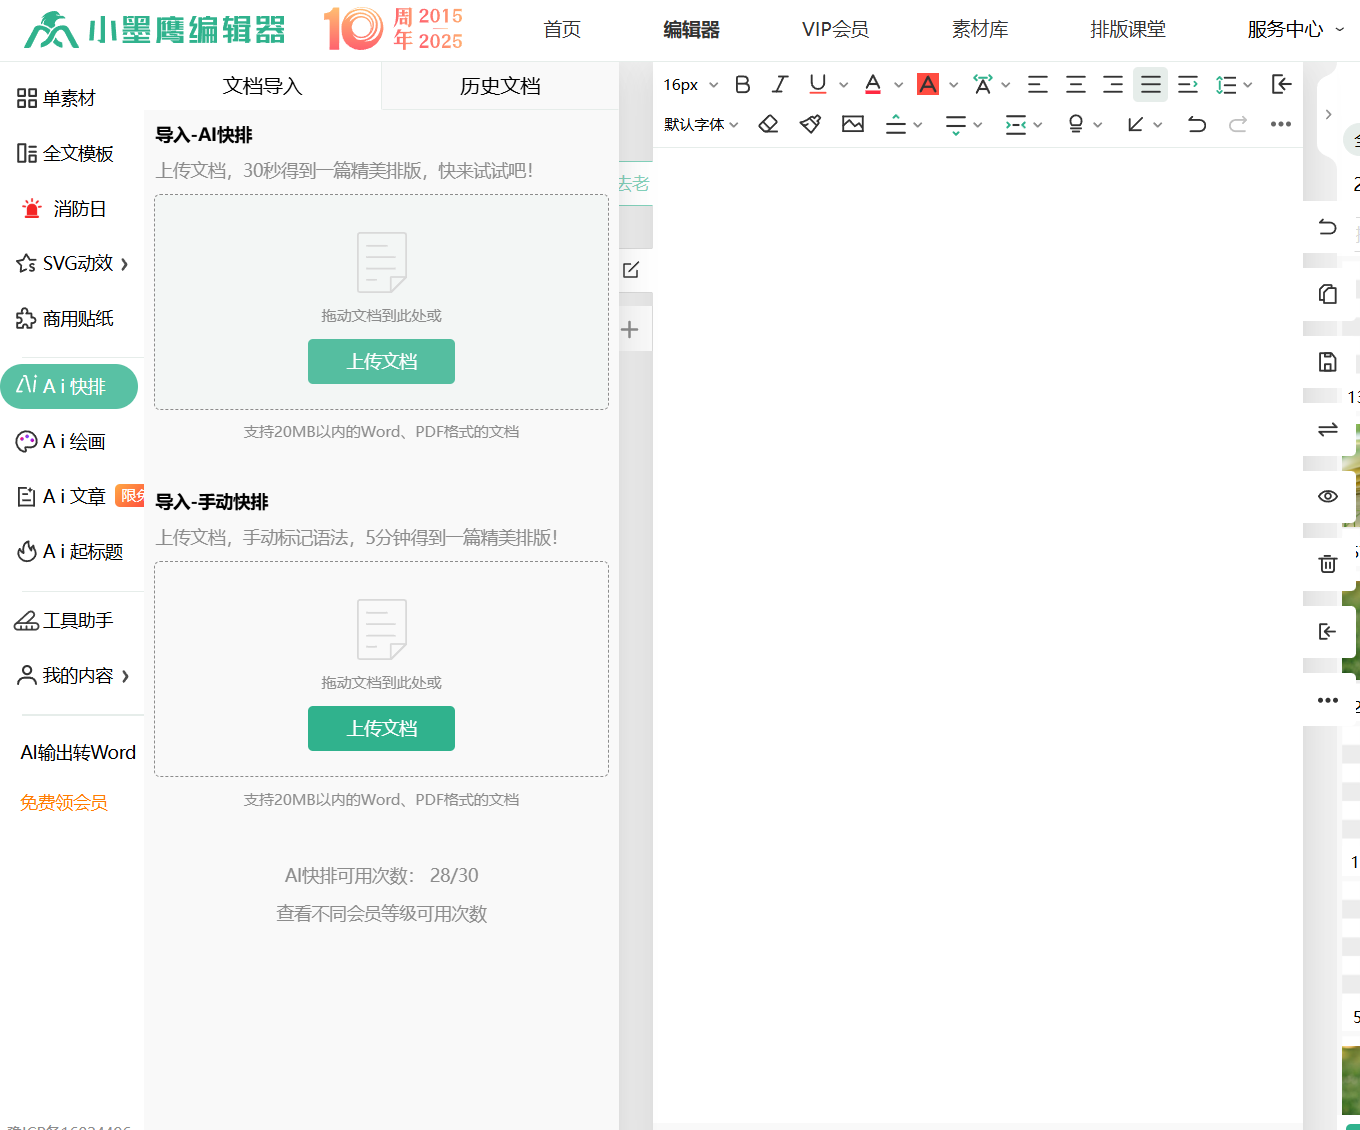The image size is (1360, 1130).
Task: Click the lightbulb icon in toolbar
Action: pyautogui.click(x=1076, y=124)
